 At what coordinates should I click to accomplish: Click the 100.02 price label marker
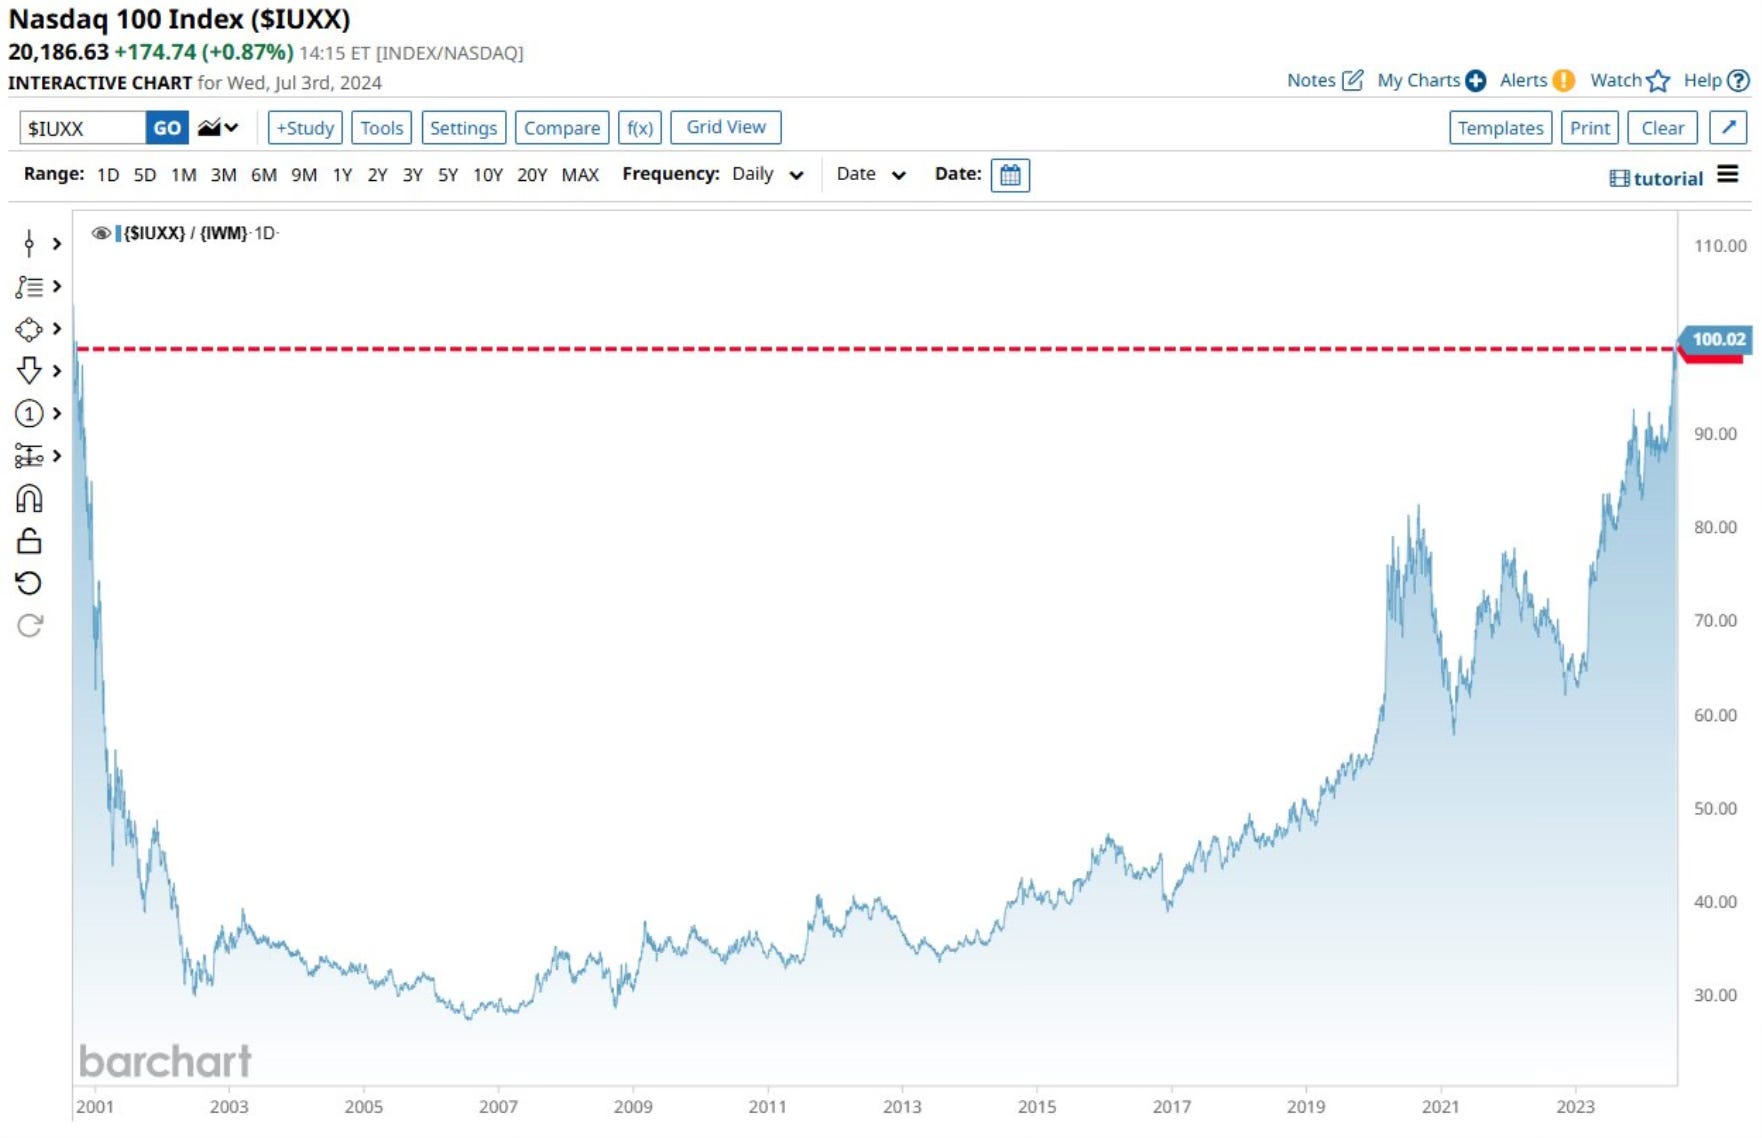coord(1716,340)
